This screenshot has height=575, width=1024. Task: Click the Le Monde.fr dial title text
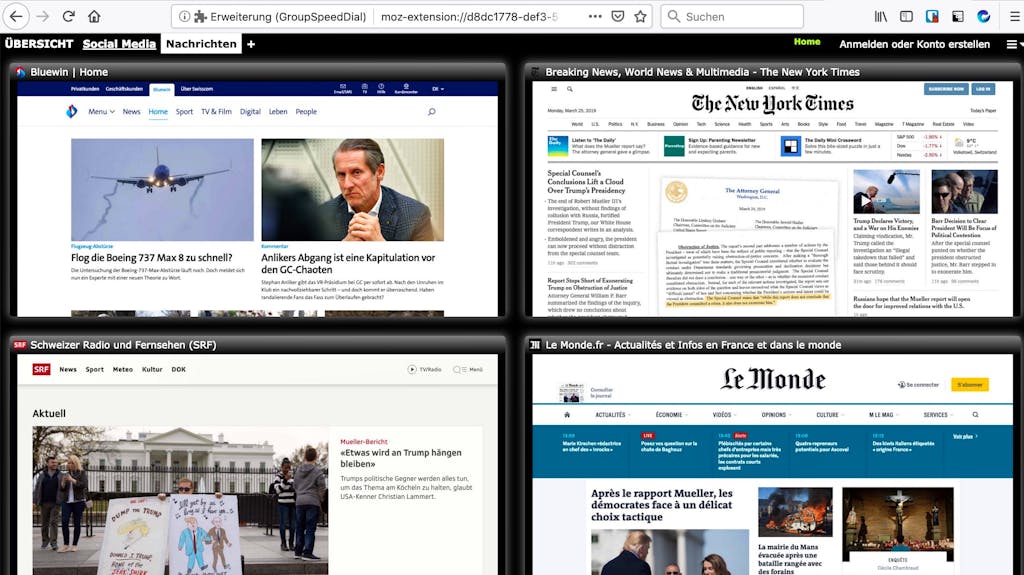pyautogui.click(x=693, y=344)
